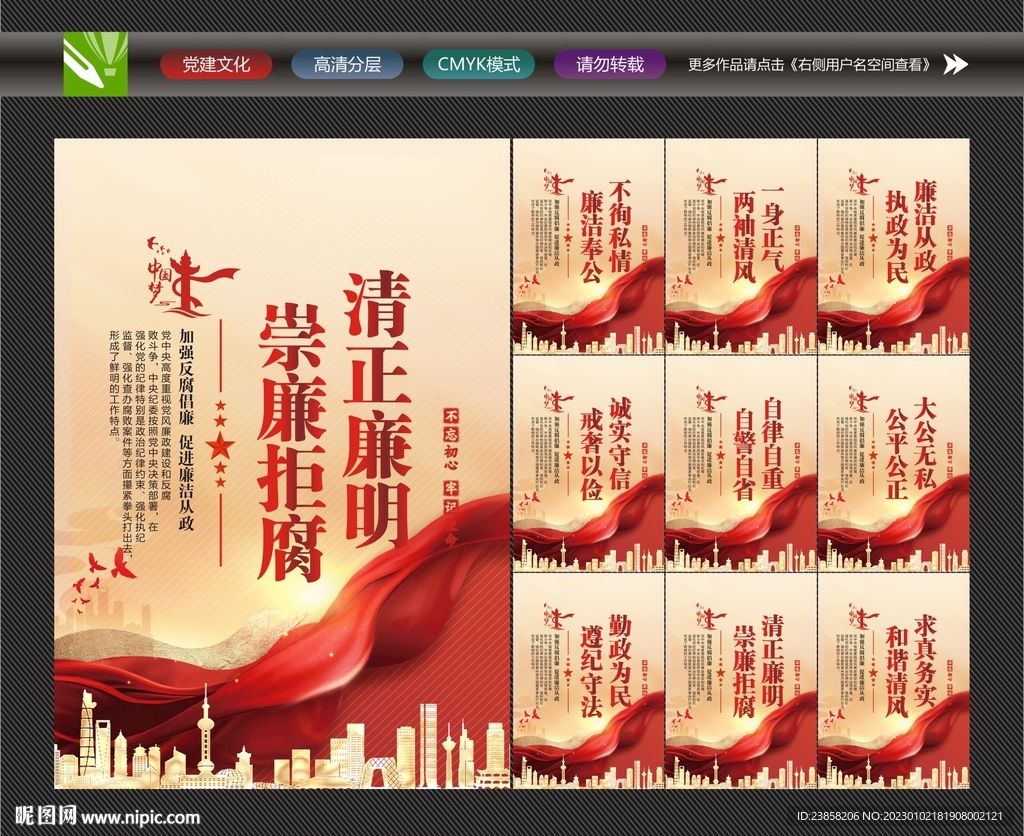Click the green pen-and-balloon logo icon
Viewport: 1024px width, 836px height.
pos(95,64)
